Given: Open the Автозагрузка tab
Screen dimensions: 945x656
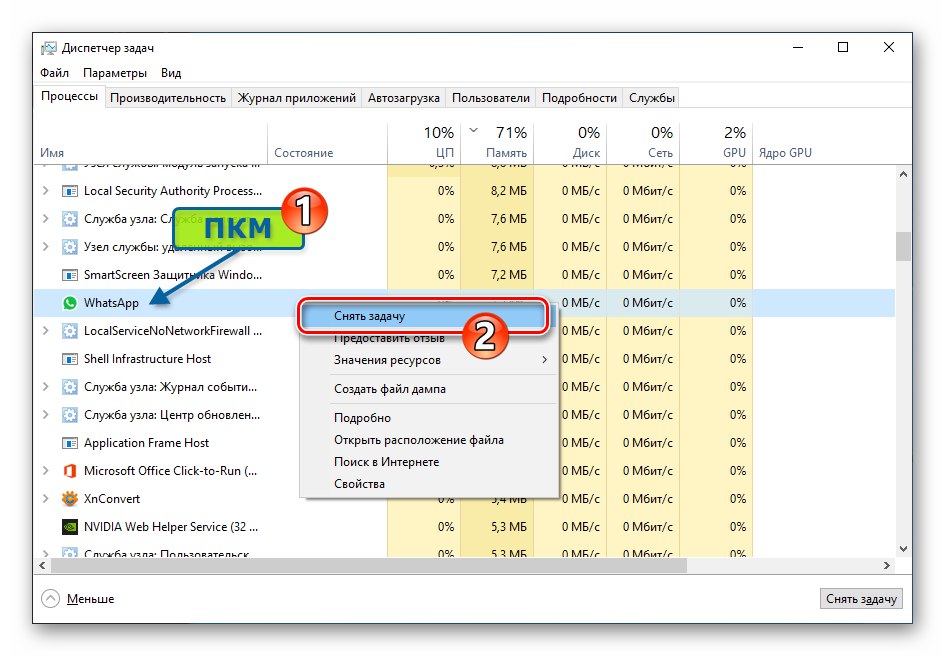Looking at the screenshot, I should pyautogui.click(x=404, y=98).
